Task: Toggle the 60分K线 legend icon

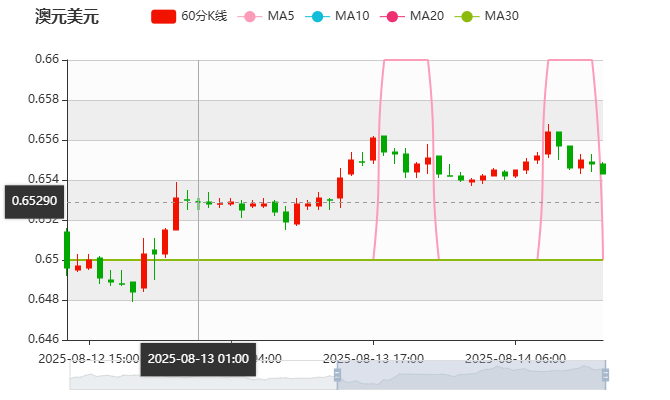Action: click(x=163, y=17)
